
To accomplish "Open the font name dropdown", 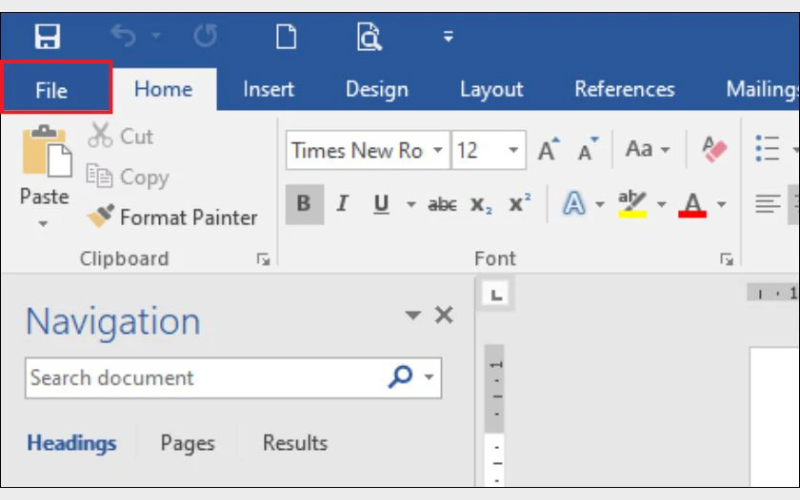I will pyautogui.click(x=438, y=151).
